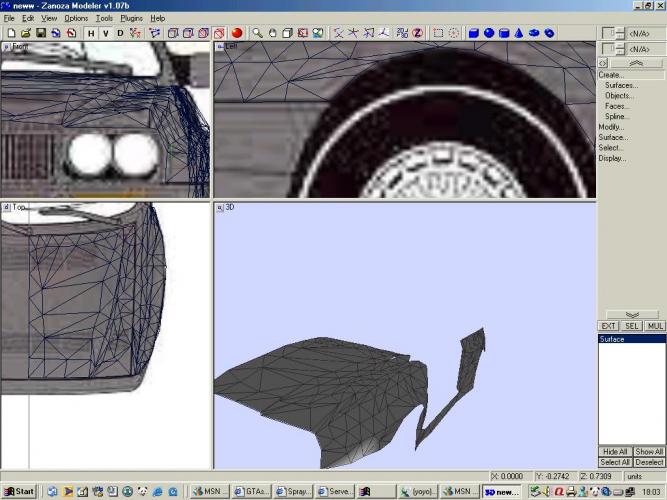This screenshot has height=500, width=667.
Task: Select the zoom magnifier tool
Action: [x=257, y=33]
